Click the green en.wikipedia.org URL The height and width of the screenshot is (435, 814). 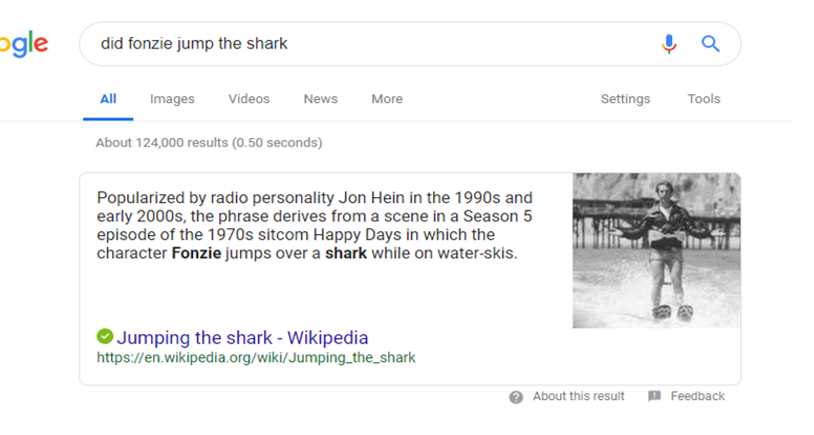click(x=256, y=357)
